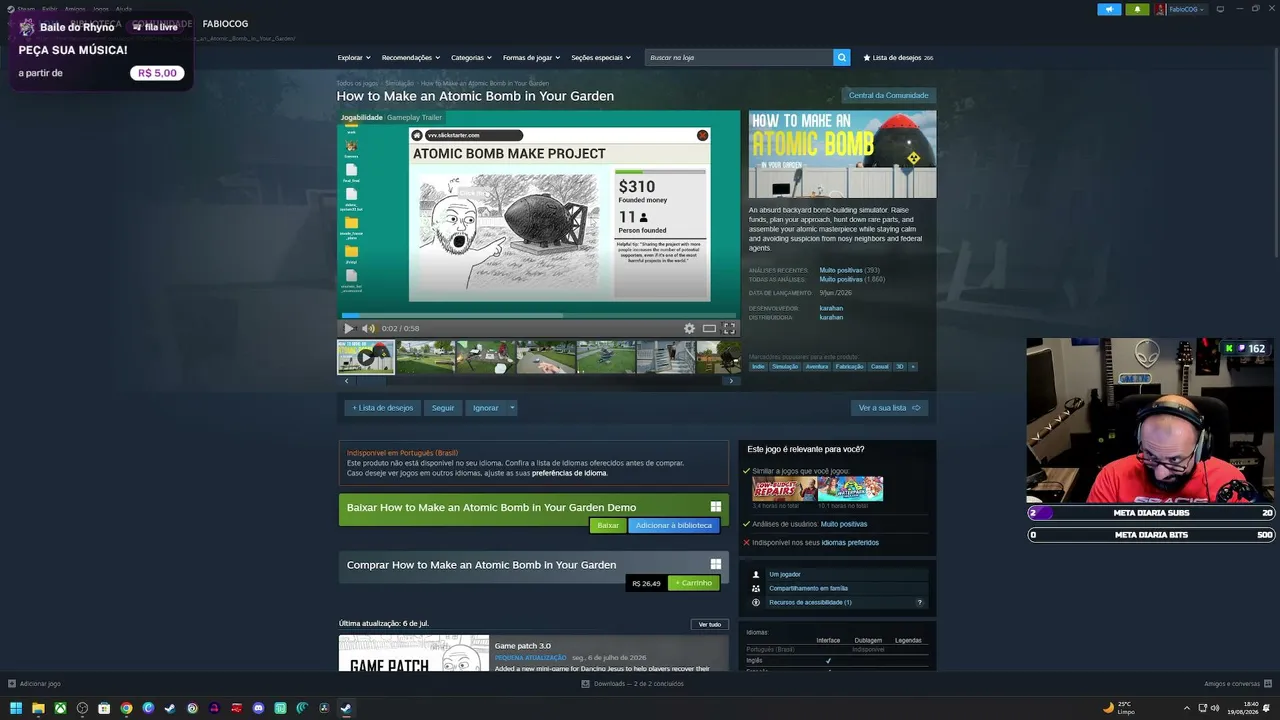
Task: Click 'Ver tudo' updates button
Action: [x=710, y=624]
